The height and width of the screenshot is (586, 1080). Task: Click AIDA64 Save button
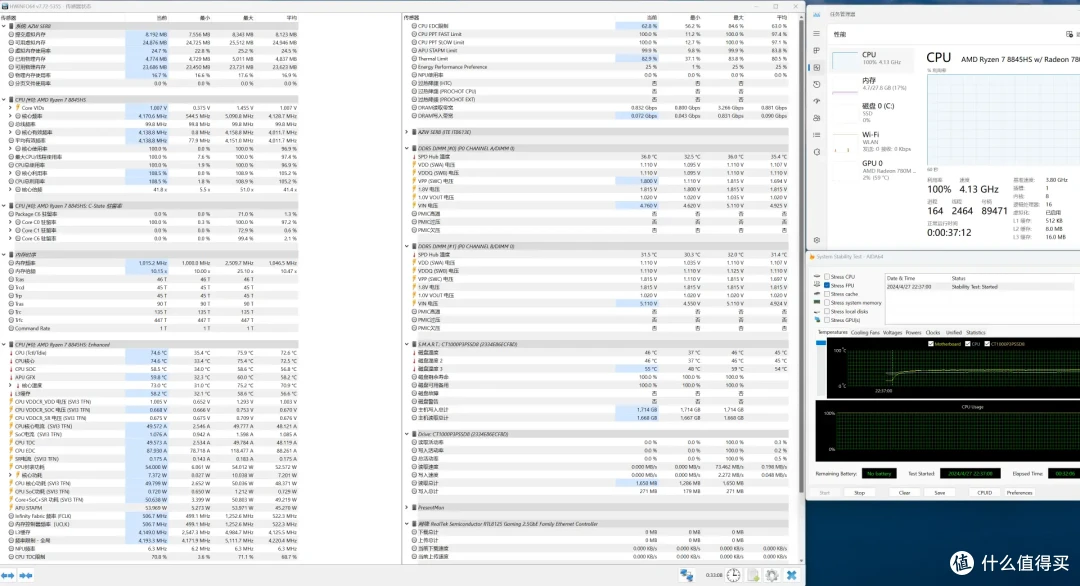point(939,493)
